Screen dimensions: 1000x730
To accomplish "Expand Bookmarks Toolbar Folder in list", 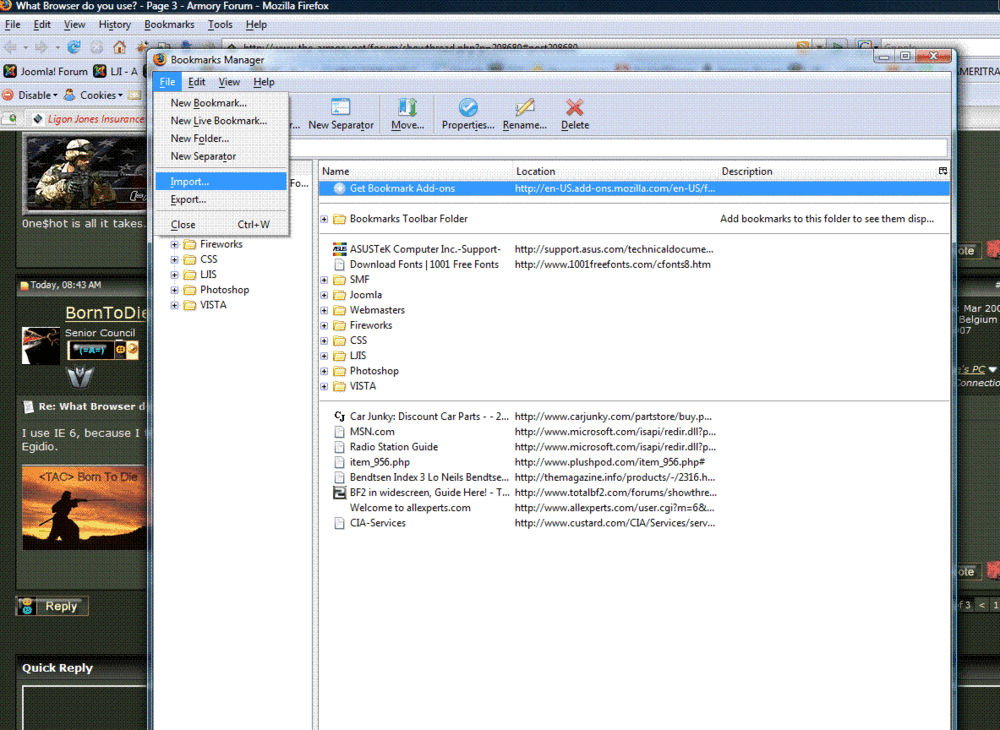I will coord(324,219).
